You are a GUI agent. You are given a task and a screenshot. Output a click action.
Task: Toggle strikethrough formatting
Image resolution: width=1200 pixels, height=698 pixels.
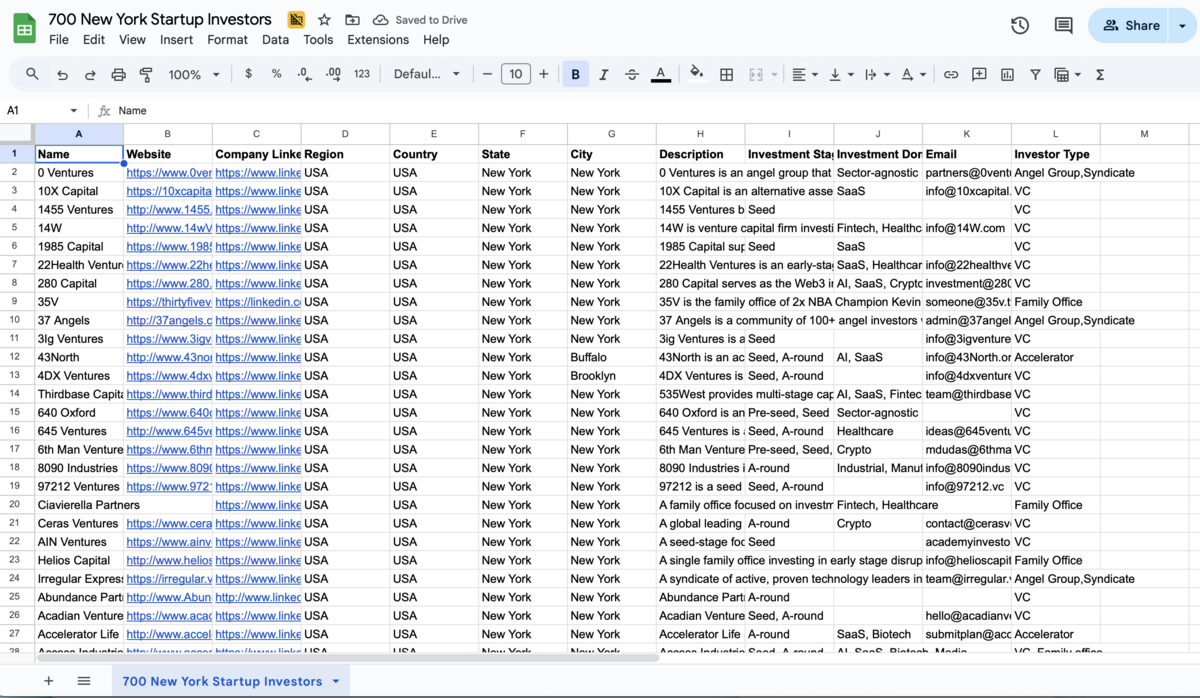point(631,74)
